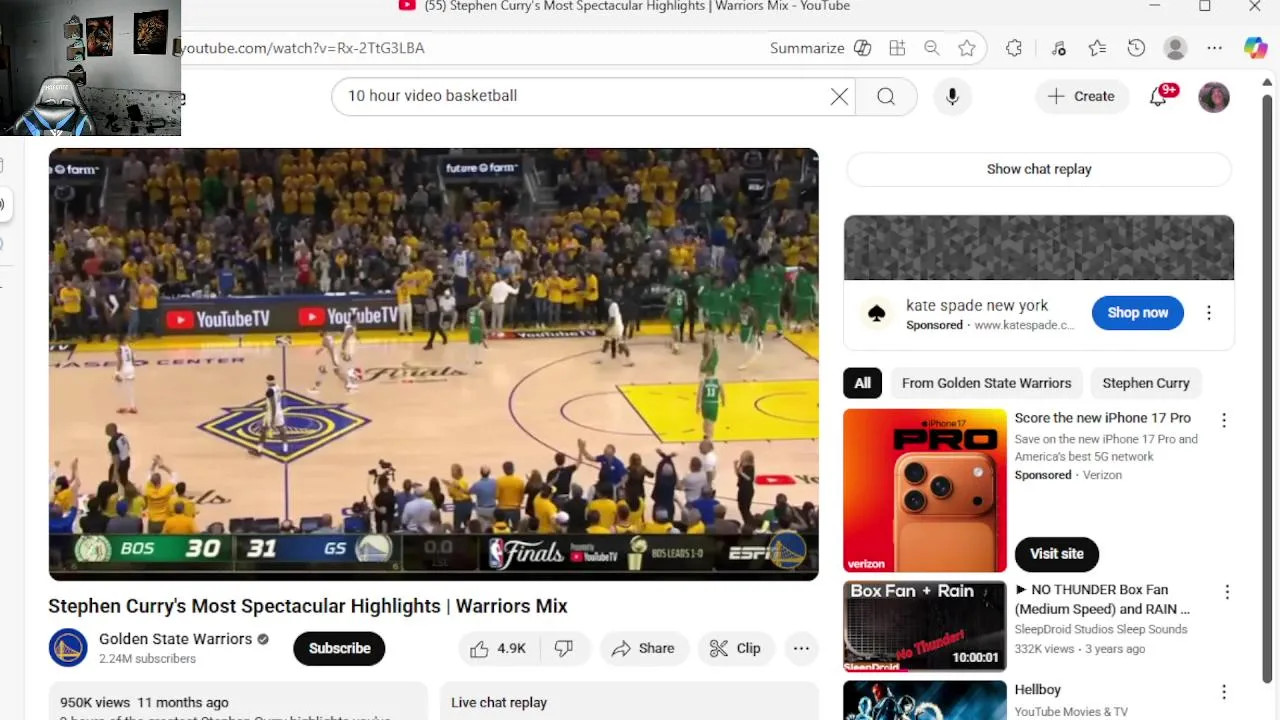
Task: Open the browser profile avatar icon
Action: [x=1176, y=48]
